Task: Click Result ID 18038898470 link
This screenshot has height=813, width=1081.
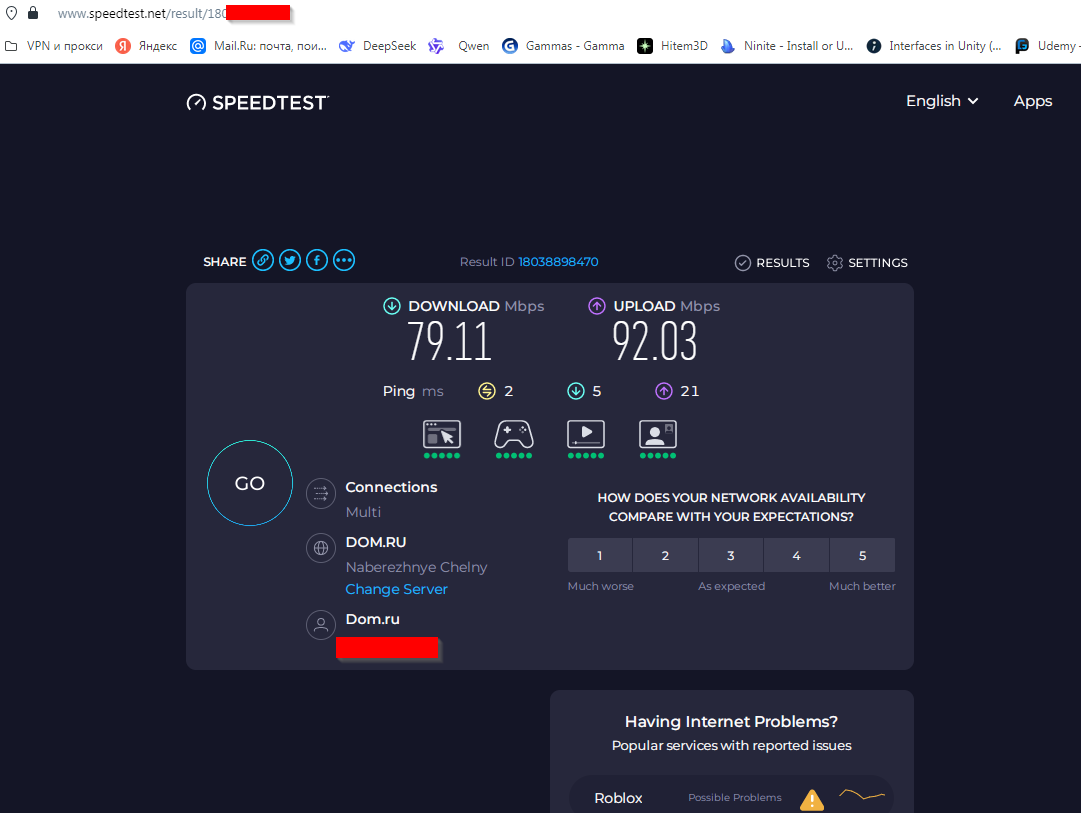Action: [x=558, y=262]
